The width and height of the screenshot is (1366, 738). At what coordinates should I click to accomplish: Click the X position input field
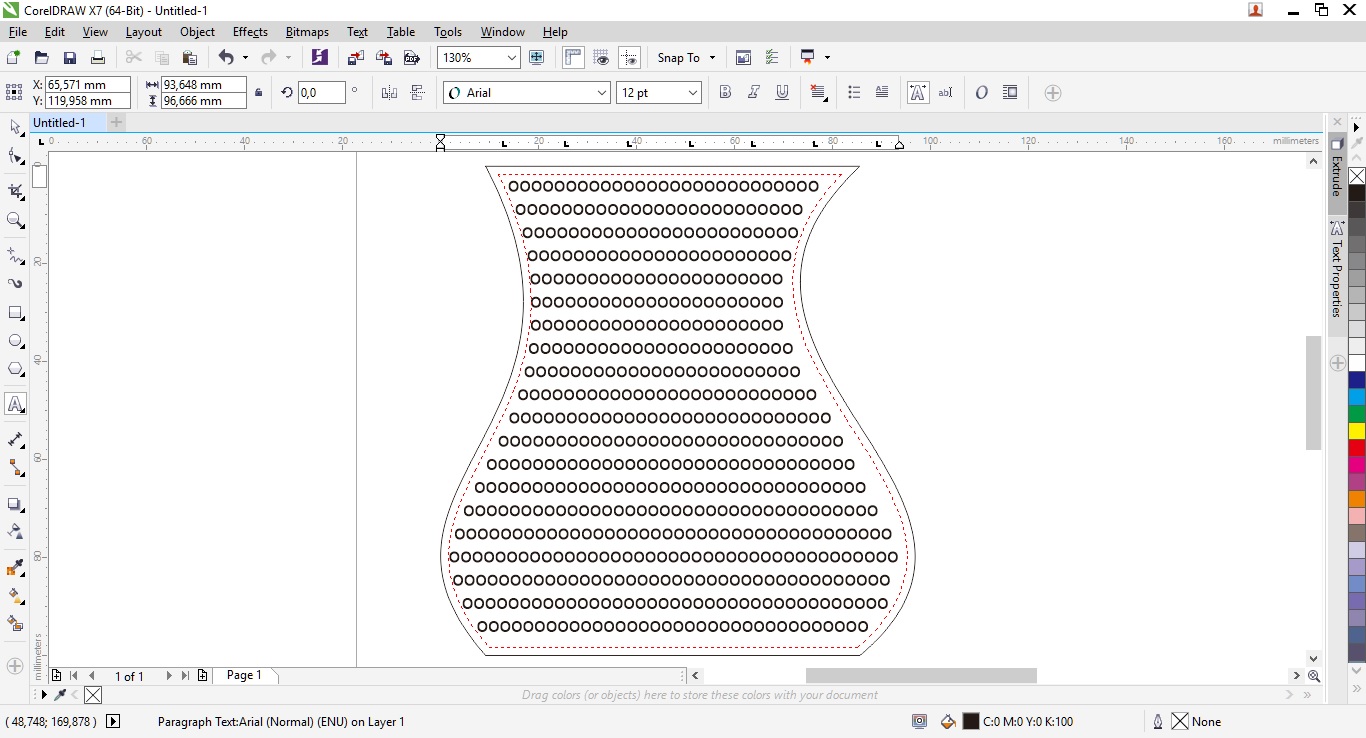point(88,85)
